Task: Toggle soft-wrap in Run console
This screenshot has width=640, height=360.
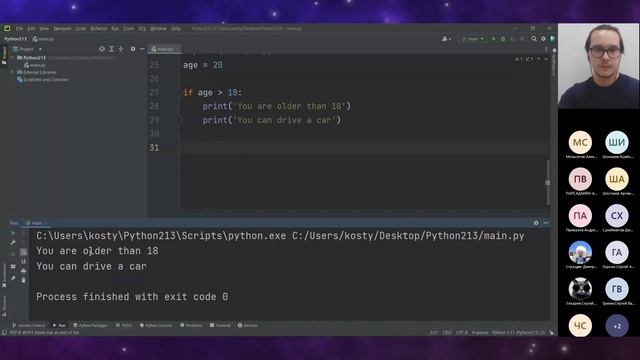Action: pos(23,252)
